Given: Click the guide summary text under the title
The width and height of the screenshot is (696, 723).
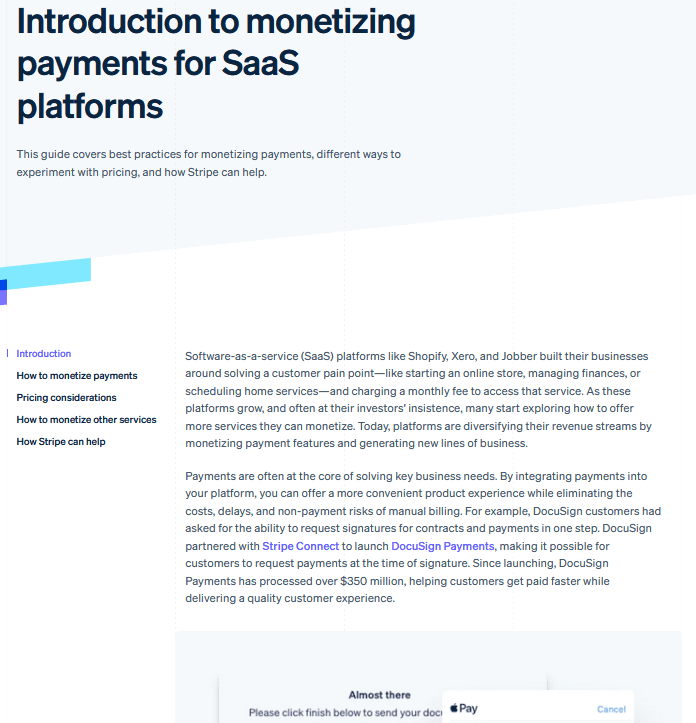Looking at the screenshot, I should [208, 163].
